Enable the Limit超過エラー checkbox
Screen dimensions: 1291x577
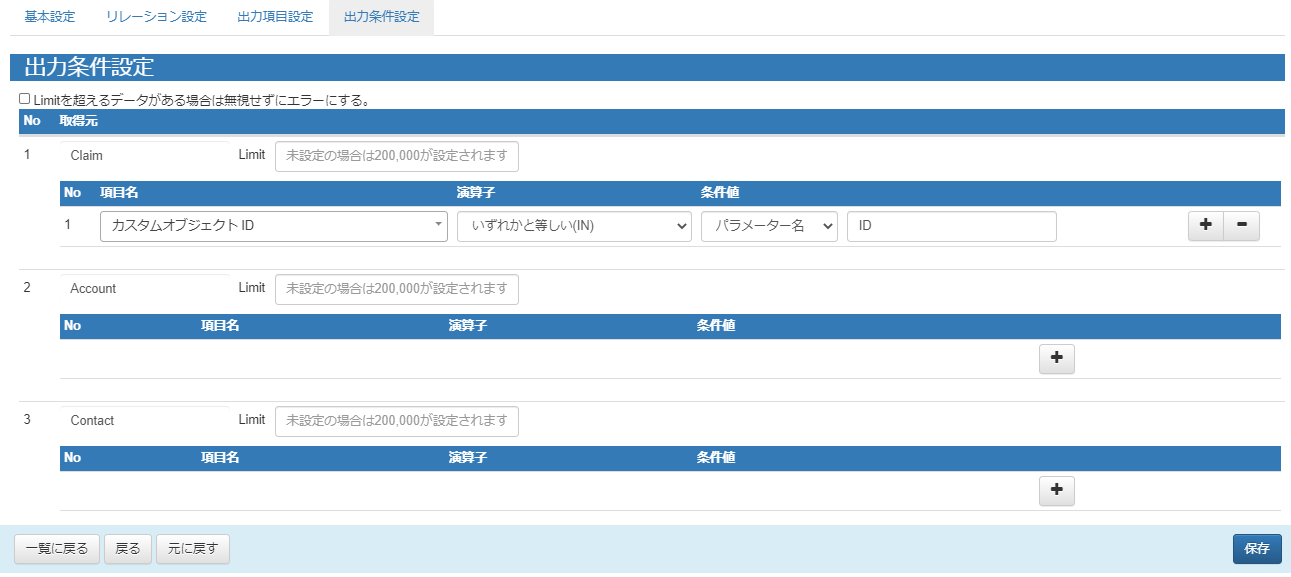point(25,99)
